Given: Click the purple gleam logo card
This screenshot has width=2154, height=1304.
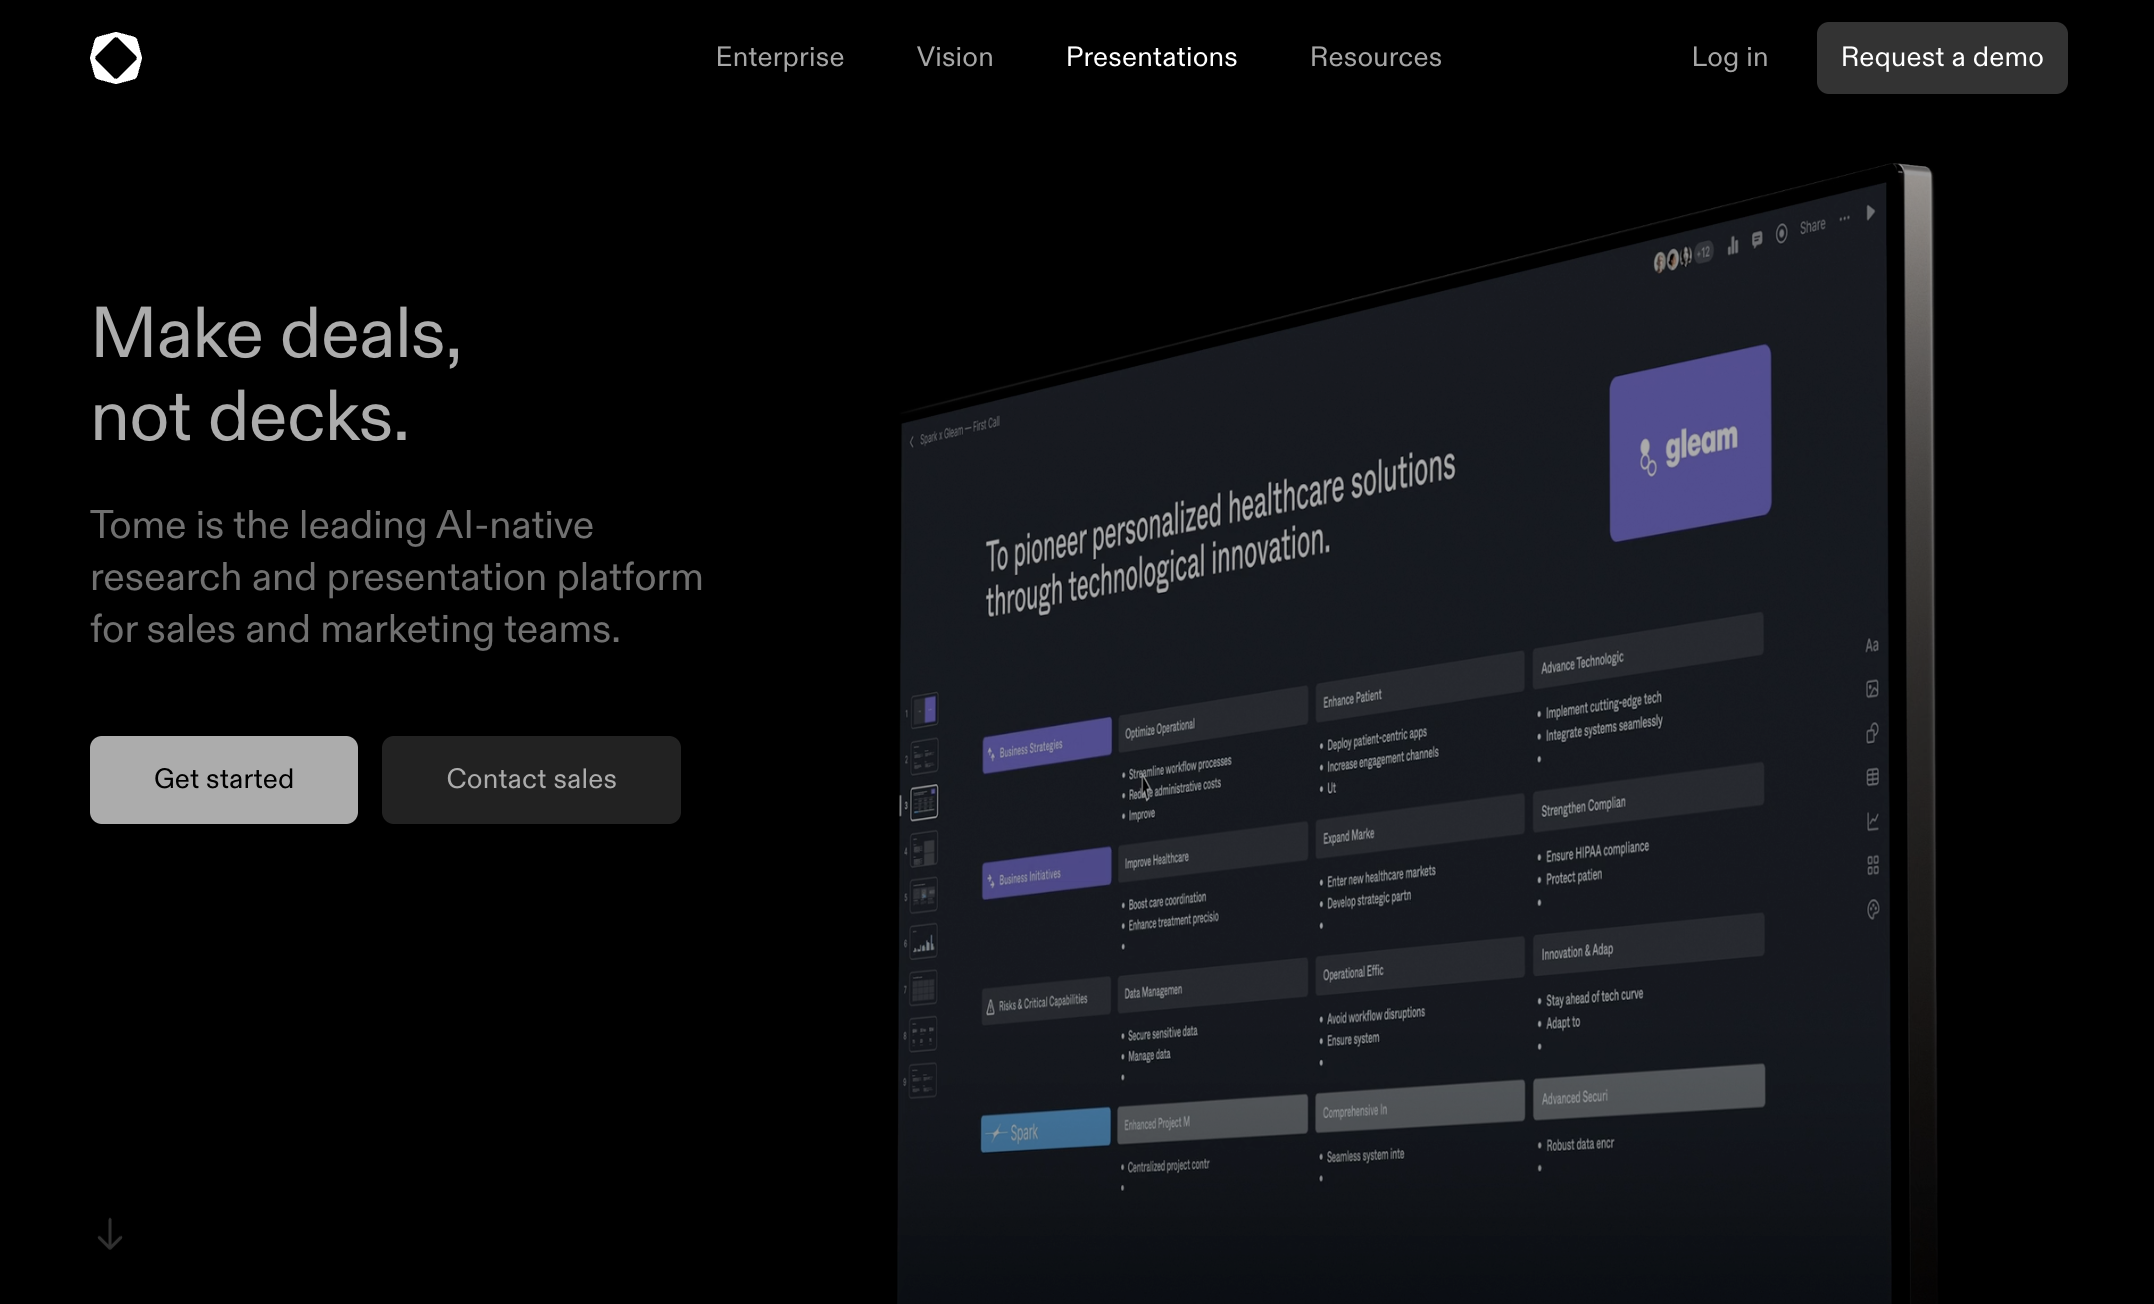Looking at the screenshot, I should [x=1690, y=443].
